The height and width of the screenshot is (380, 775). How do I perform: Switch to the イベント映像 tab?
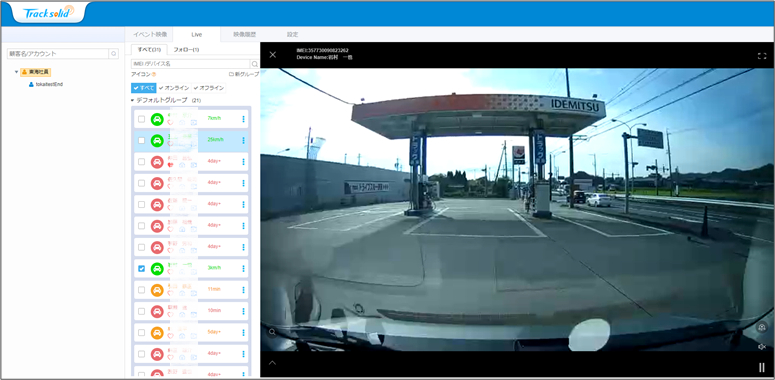[x=150, y=35]
